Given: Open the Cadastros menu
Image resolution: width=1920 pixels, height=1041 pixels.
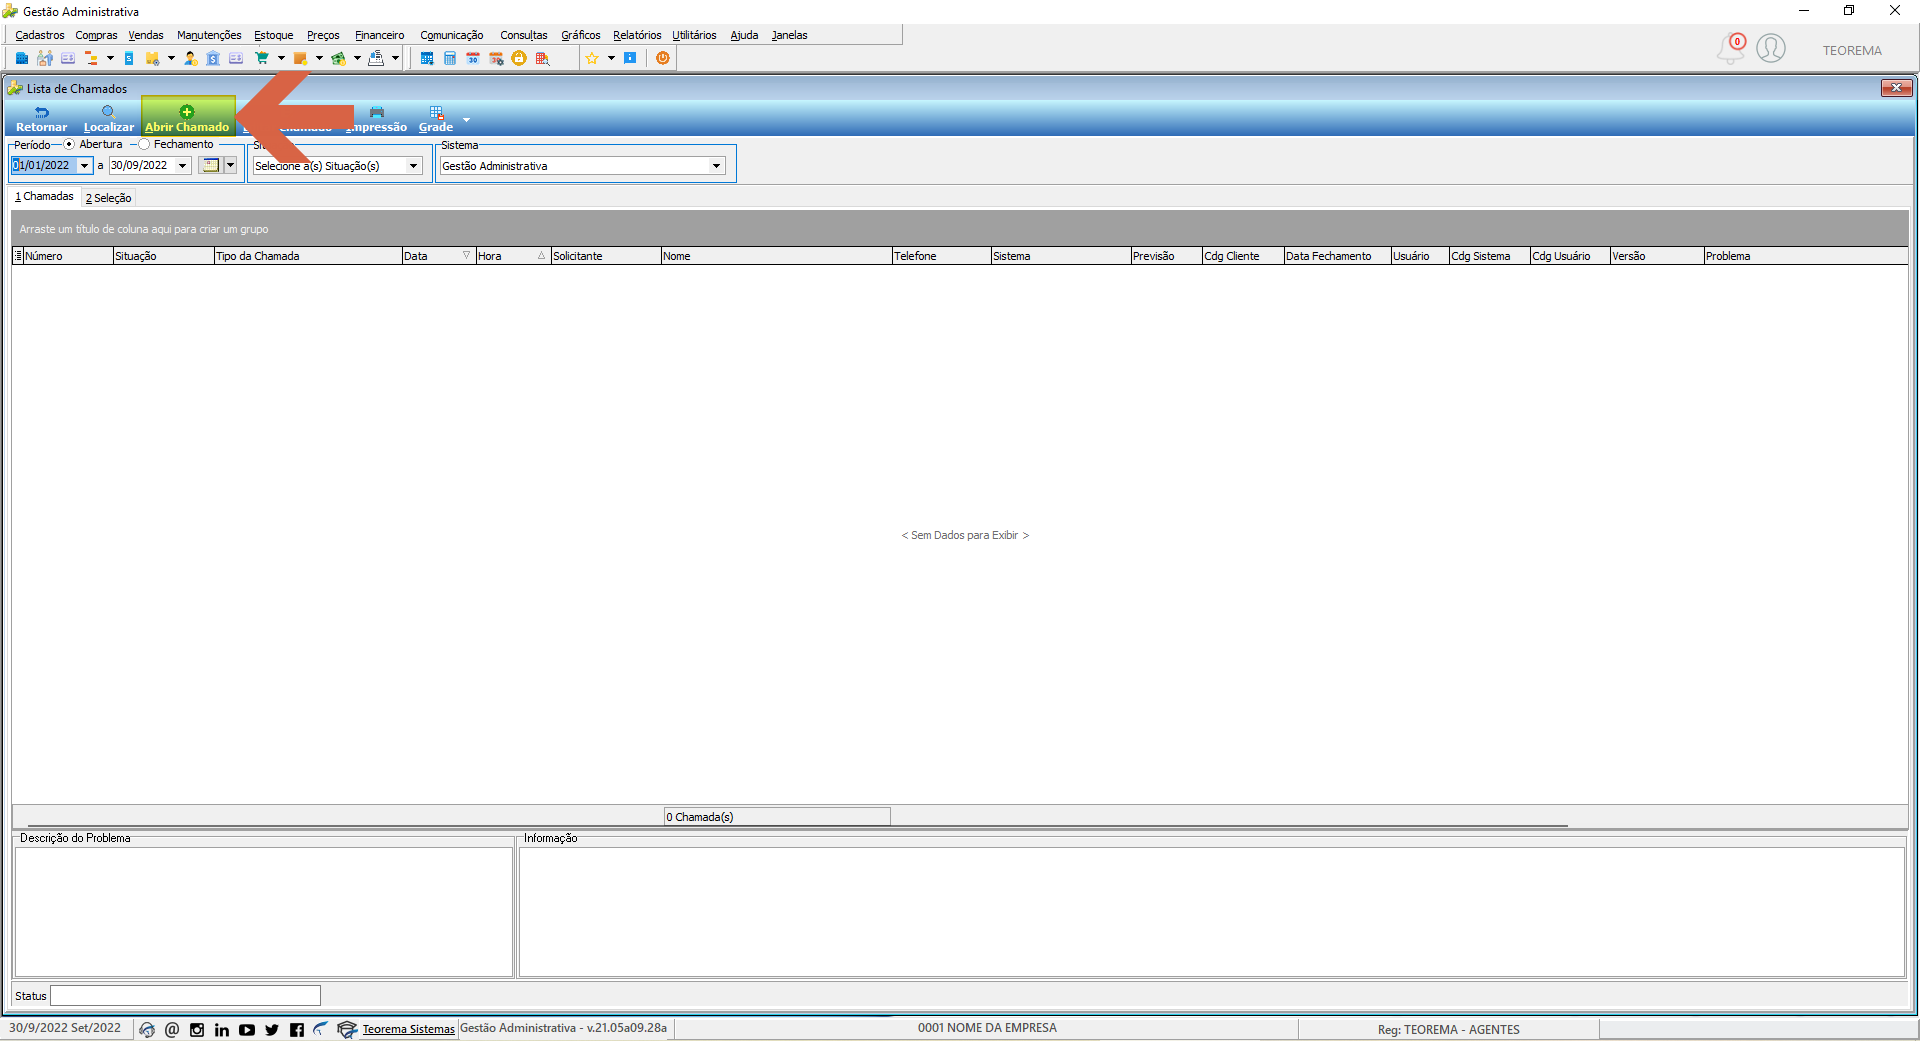Looking at the screenshot, I should pyautogui.click(x=40, y=35).
